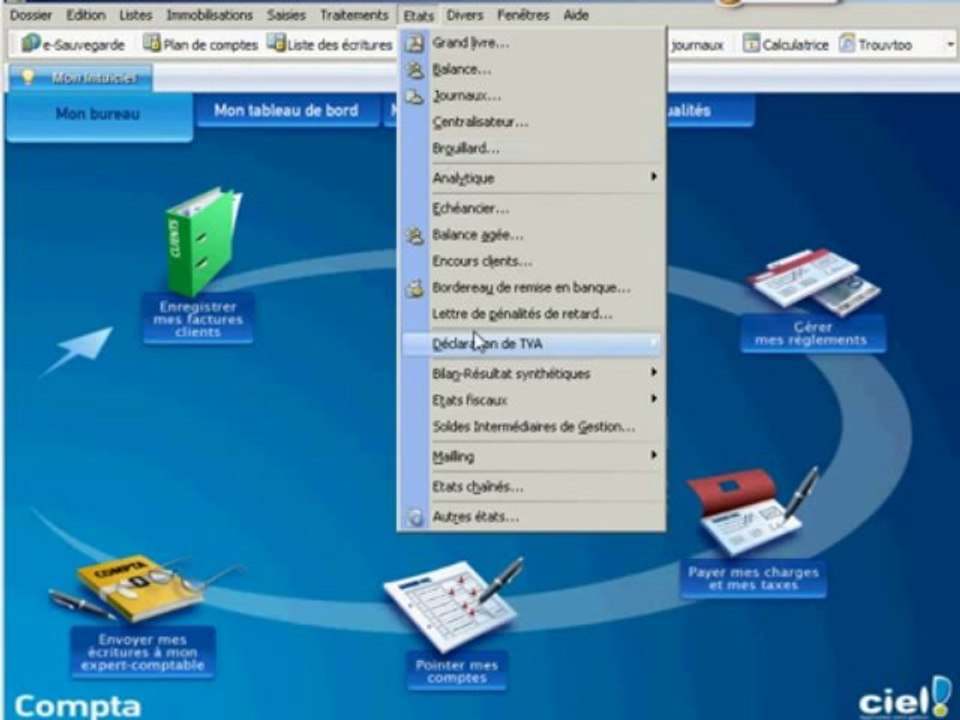Screen dimensions: 960x720
Task: Open the Immobilisations menu
Action: pos(209,15)
